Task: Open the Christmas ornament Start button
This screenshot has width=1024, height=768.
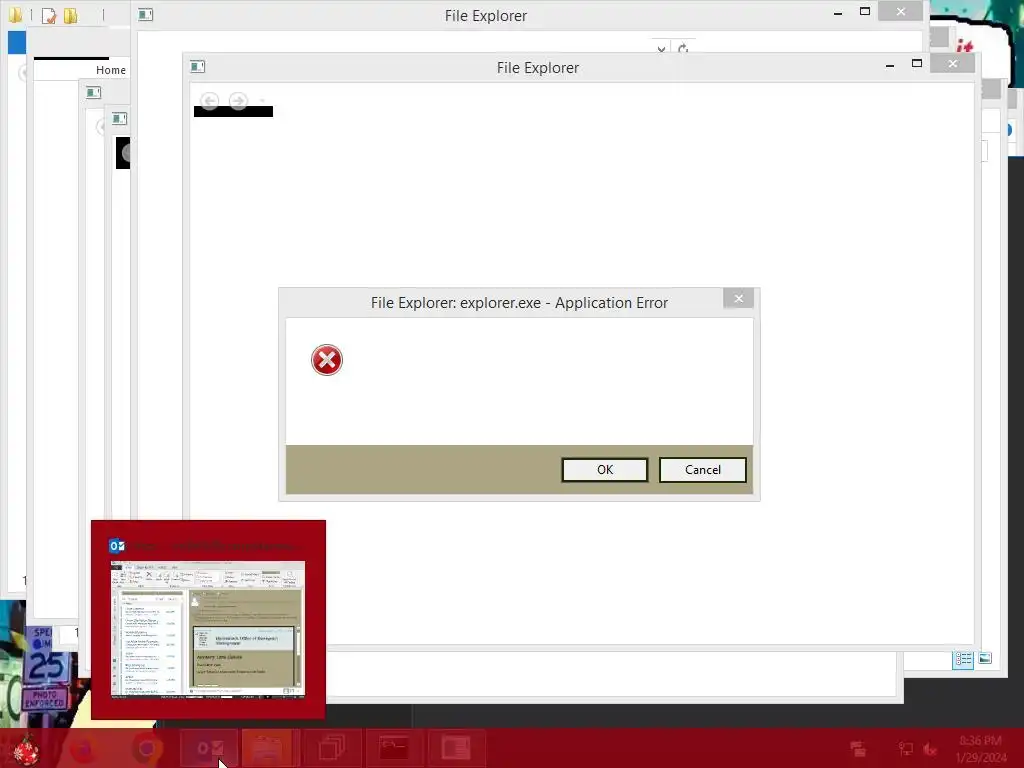Action: tap(26, 749)
